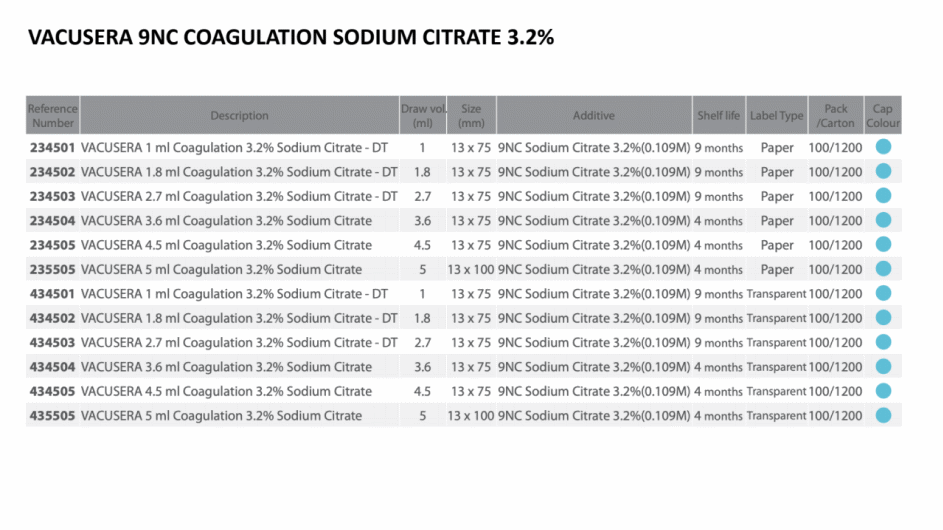
Task: Click the Draw vol. (ml) header
Action: coord(423,116)
